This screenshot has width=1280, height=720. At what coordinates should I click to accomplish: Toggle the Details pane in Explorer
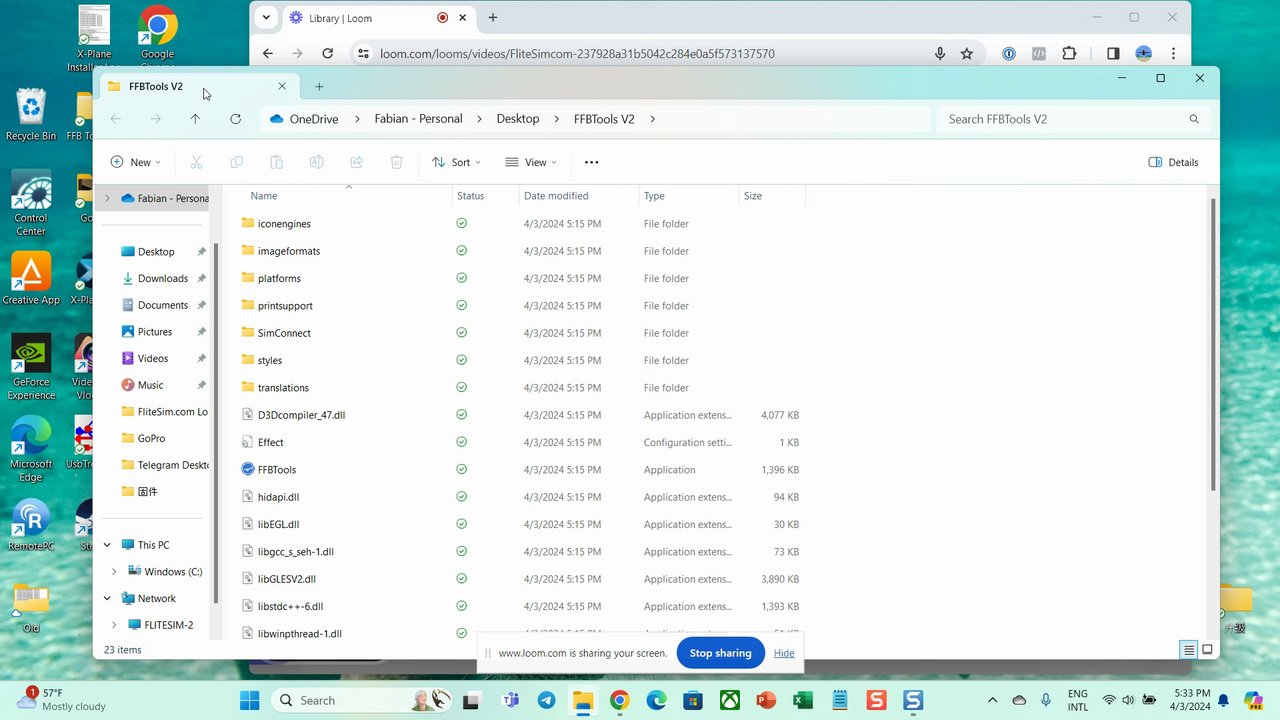(1174, 162)
